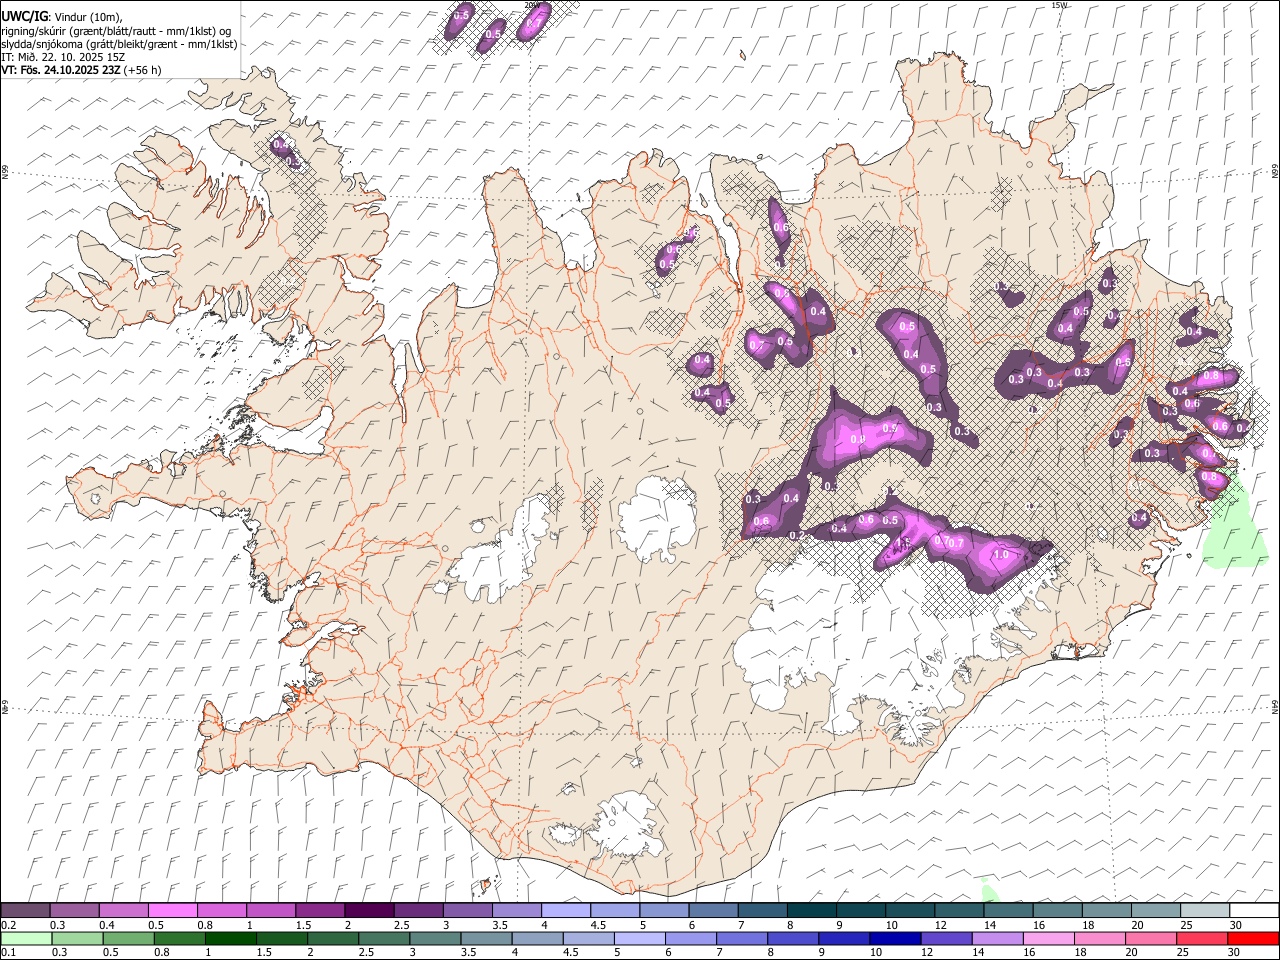Pick the palest green 0.1 swatch in rain scale
Image resolution: width=1280 pixels, height=960 pixels.
tap(26, 938)
